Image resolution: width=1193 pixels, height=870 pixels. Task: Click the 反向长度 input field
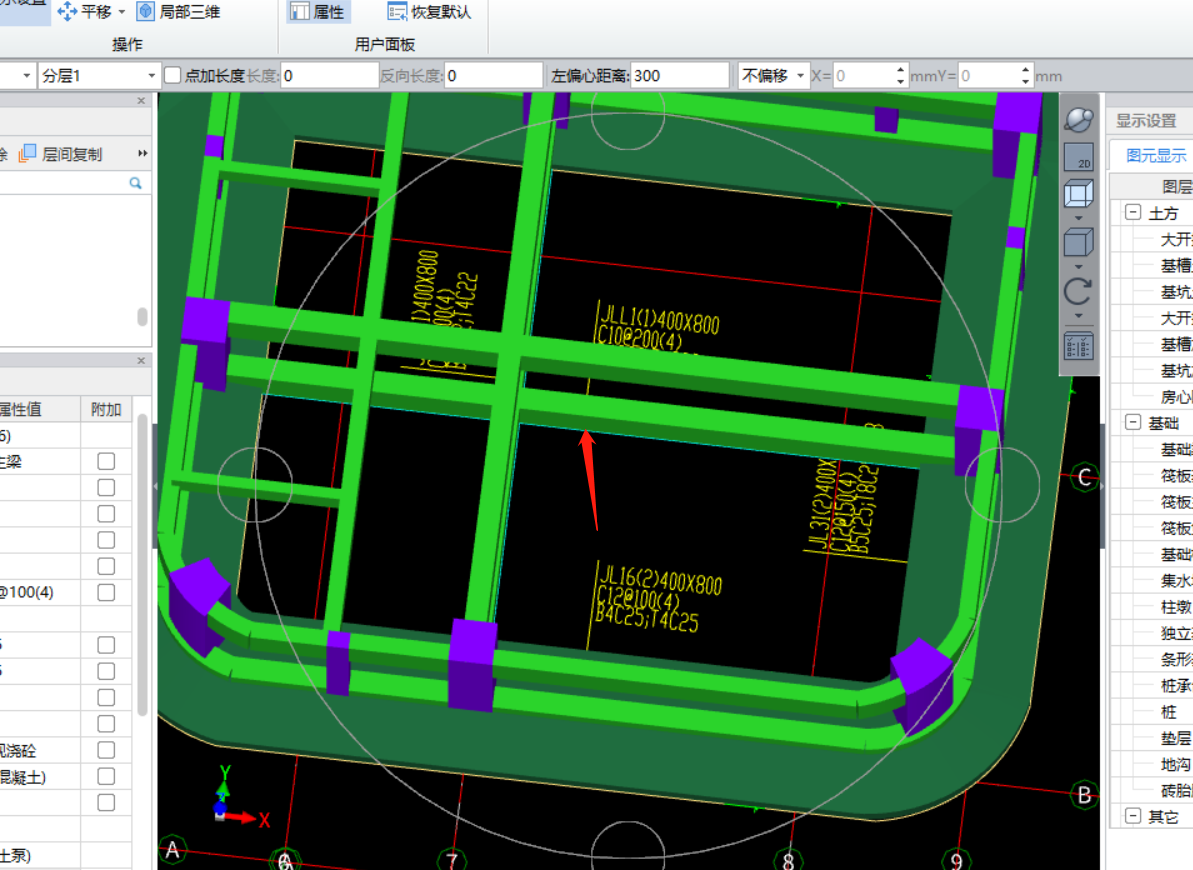[493, 75]
